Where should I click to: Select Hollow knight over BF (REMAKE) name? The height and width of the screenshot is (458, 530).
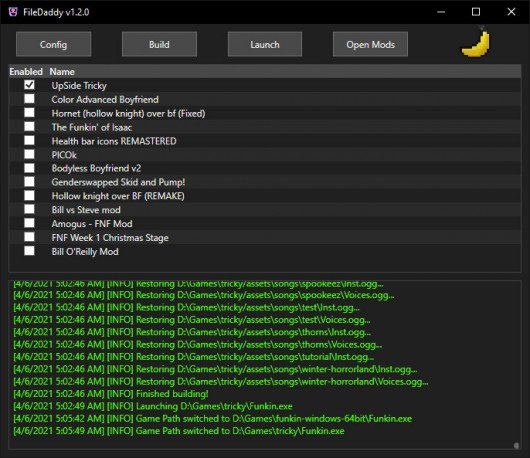[118, 196]
